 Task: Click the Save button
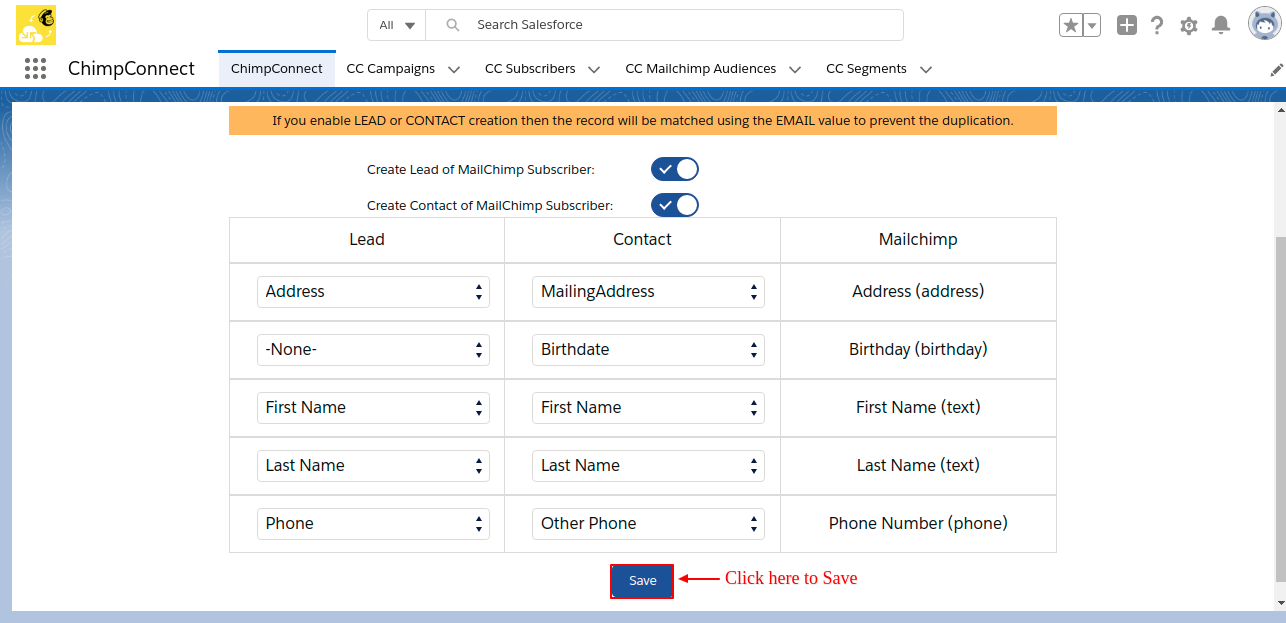(642, 581)
